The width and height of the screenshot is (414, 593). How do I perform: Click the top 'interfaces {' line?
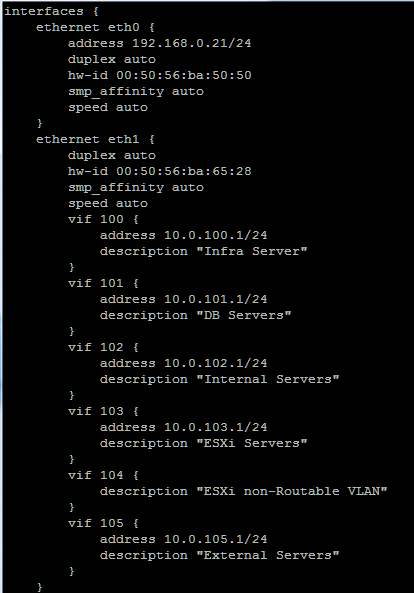pos(51,11)
